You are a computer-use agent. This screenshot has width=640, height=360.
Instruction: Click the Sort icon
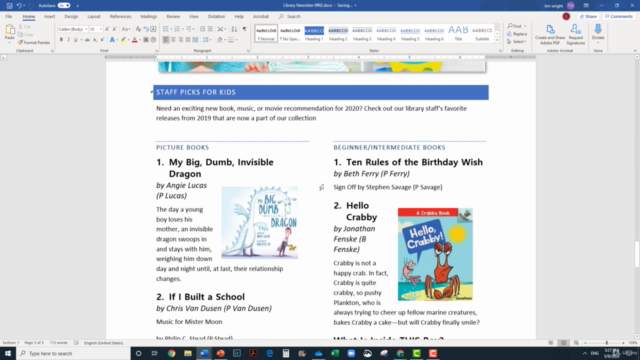[234, 29]
